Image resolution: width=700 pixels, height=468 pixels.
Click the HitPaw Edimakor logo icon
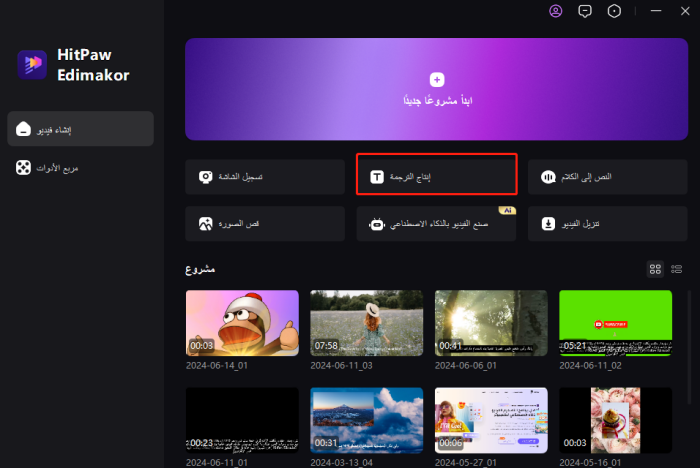32,65
